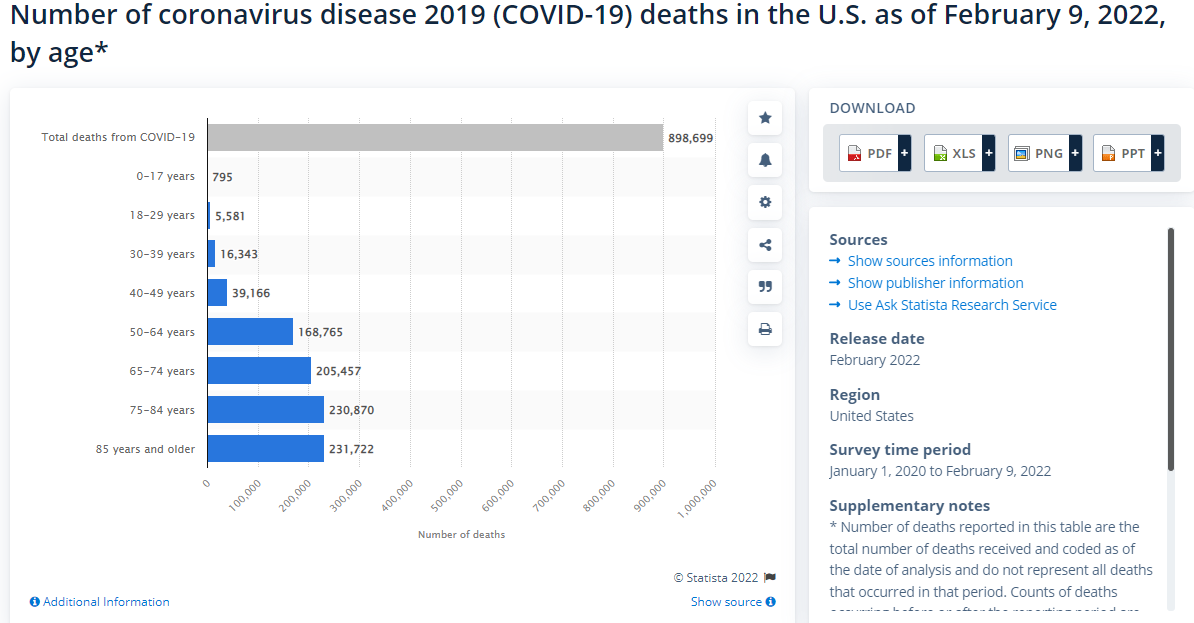Viewport: 1194px width, 623px height.
Task: Expand Show sources information
Action: click(x=929, y=261)
